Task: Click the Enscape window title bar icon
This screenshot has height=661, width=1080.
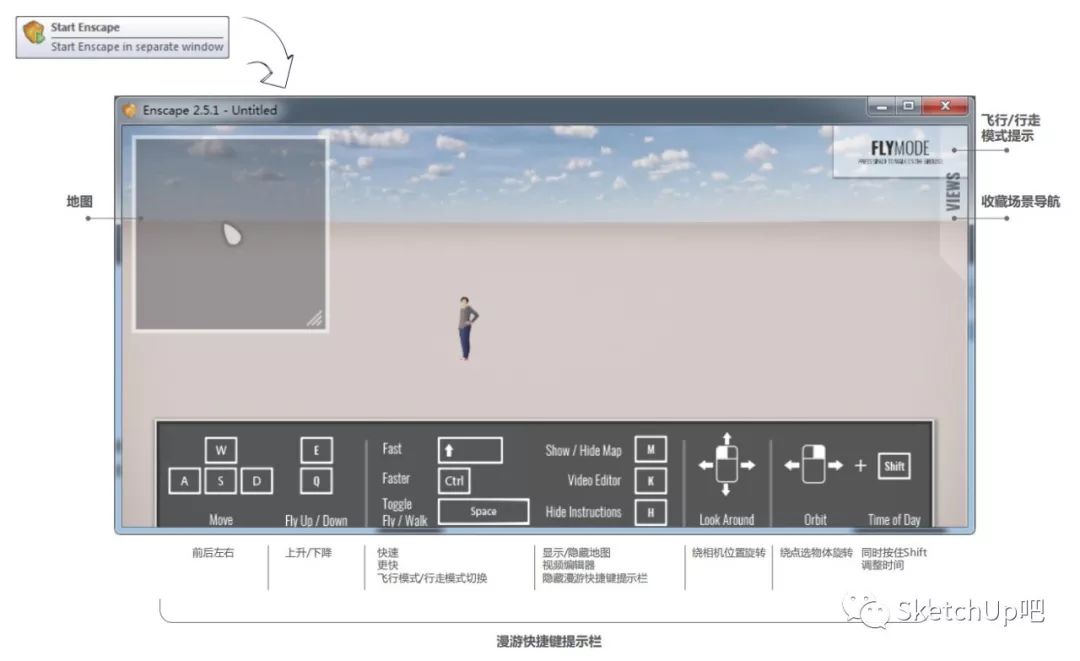Action: 129,110
